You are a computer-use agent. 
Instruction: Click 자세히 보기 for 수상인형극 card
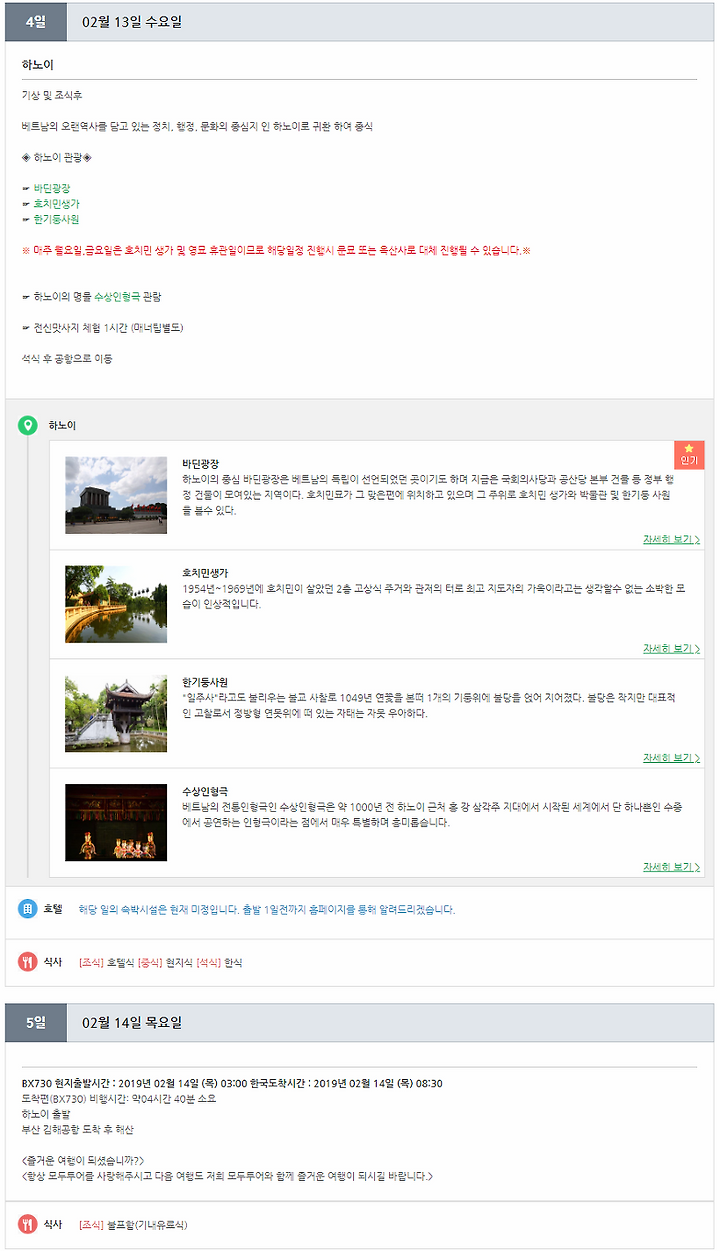click(x=671, y=866)
